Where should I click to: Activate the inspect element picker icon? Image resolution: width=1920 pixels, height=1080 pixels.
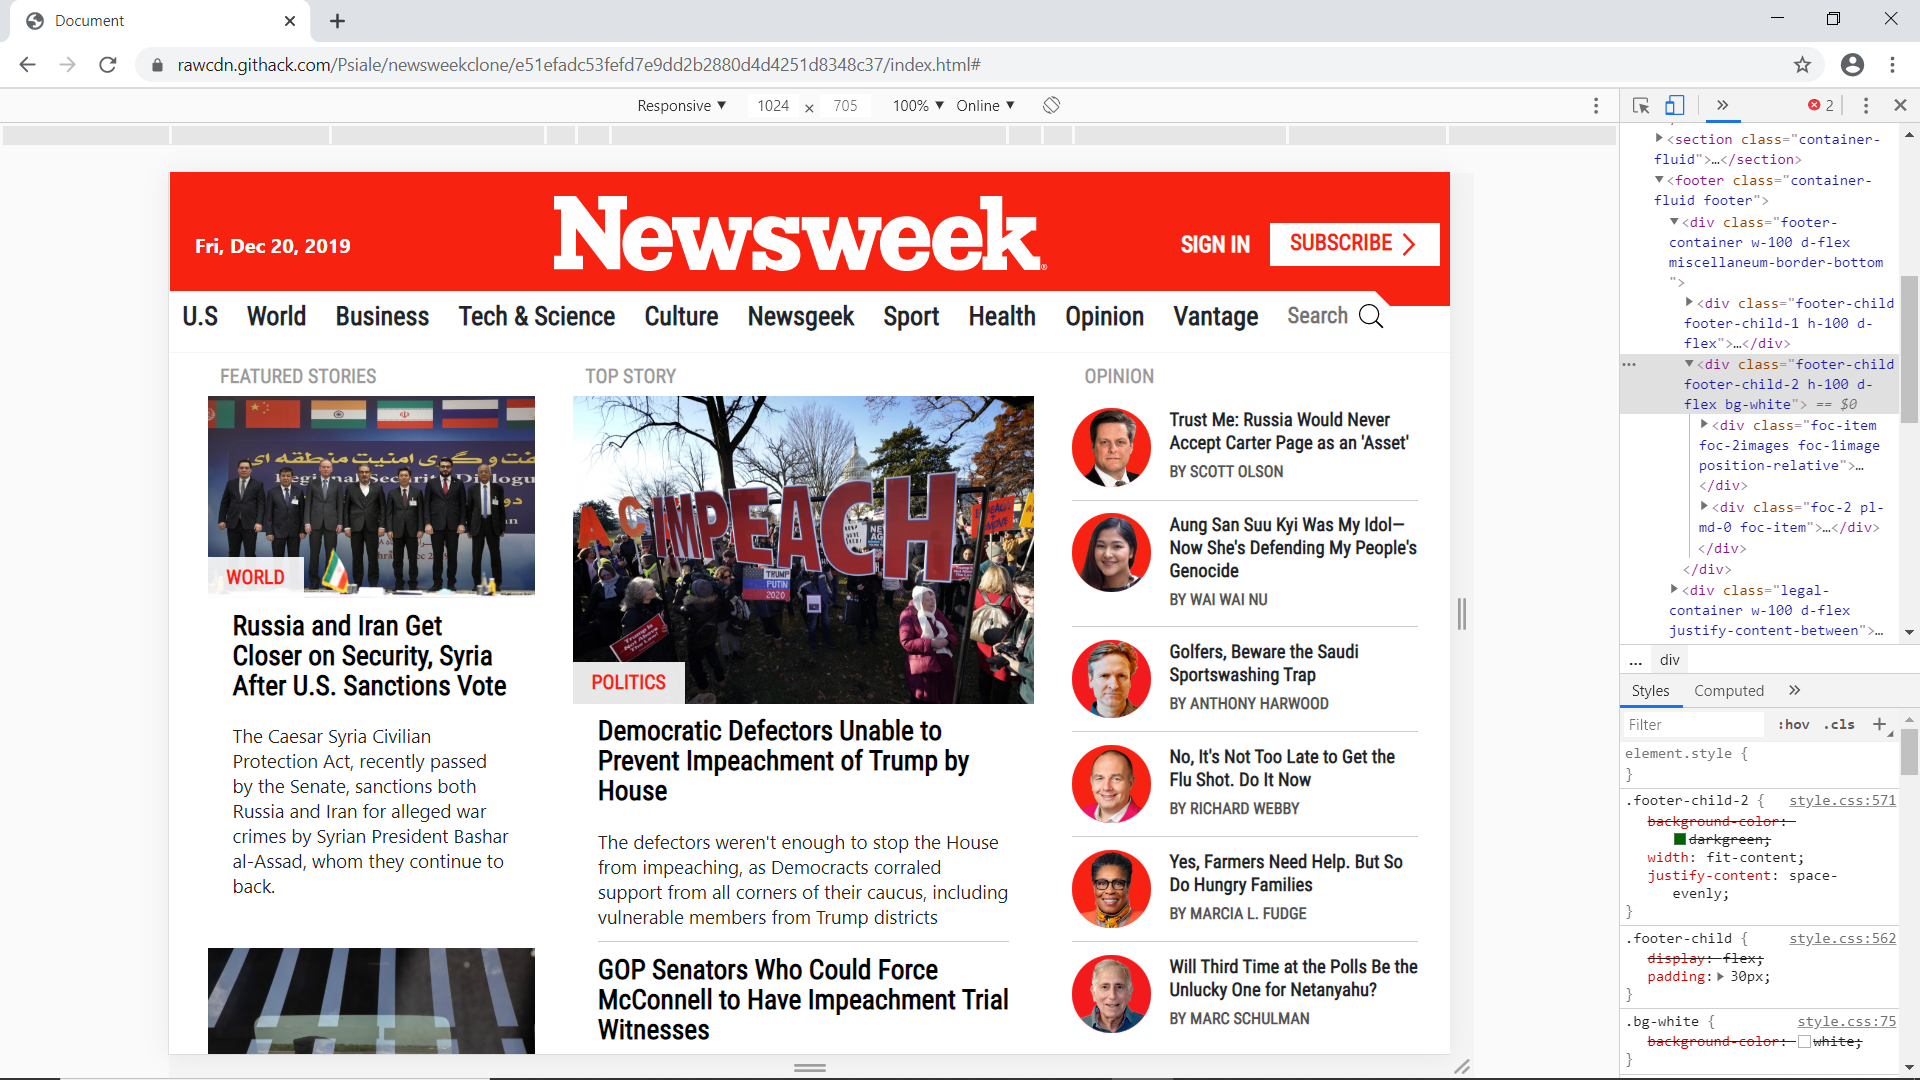[1641, 105]
